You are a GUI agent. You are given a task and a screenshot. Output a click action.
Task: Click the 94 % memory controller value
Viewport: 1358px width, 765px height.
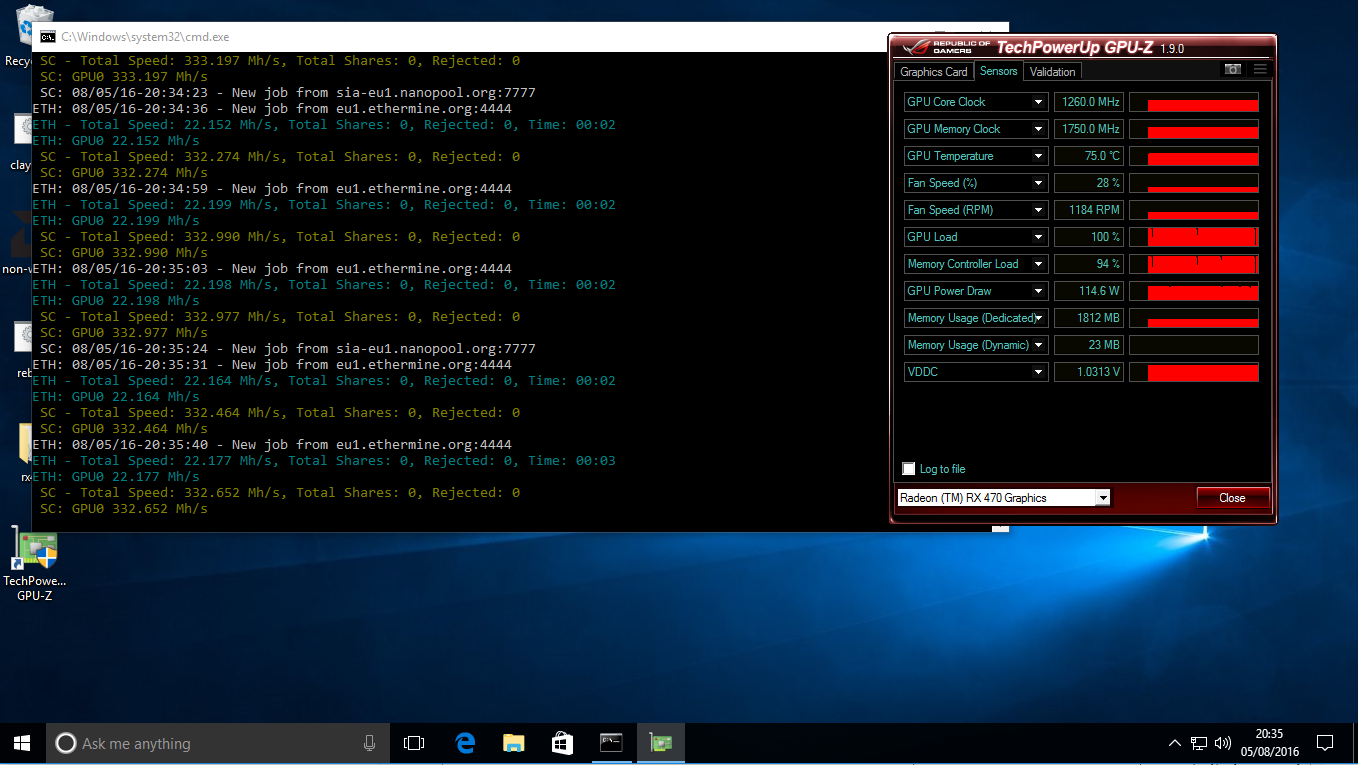point(1089,264)
